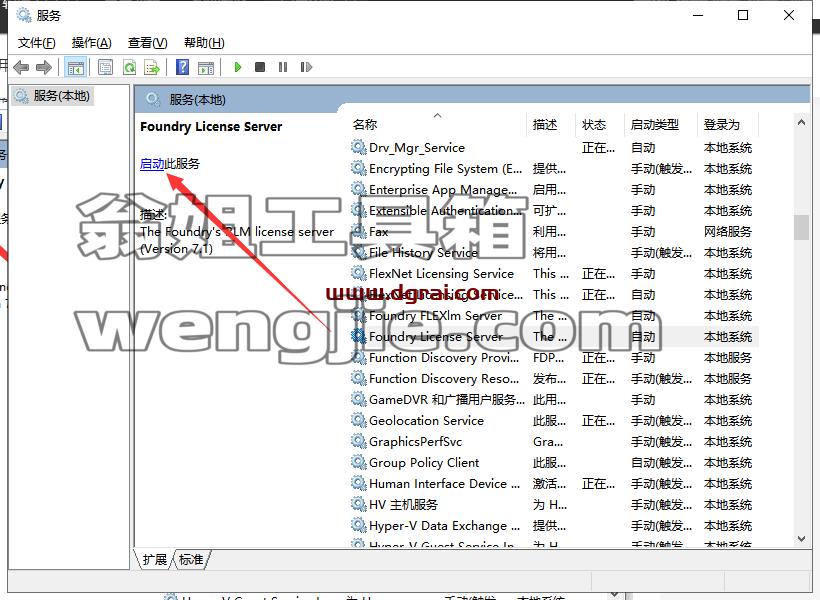Switch to the 标准 tab

tap(191, 560)
